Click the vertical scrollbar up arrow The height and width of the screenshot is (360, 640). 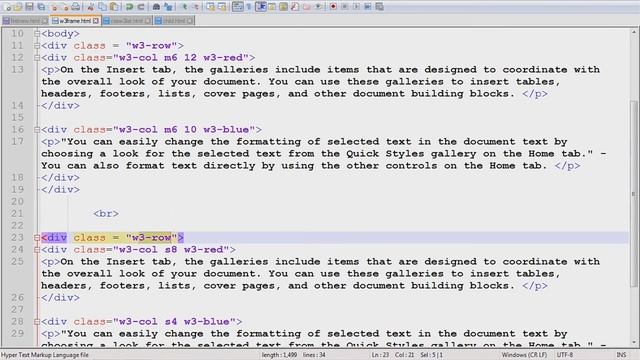click(x=634, y=32)
